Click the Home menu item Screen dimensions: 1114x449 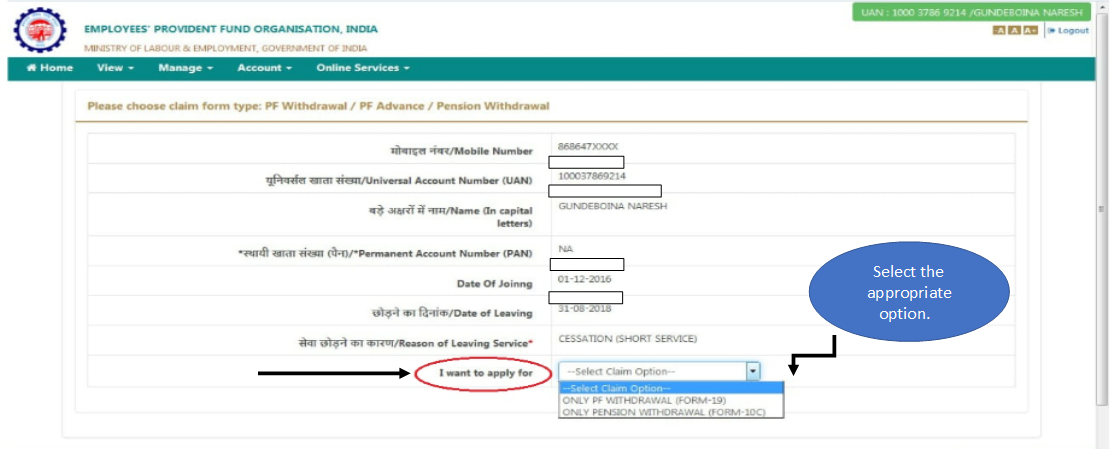50,68
